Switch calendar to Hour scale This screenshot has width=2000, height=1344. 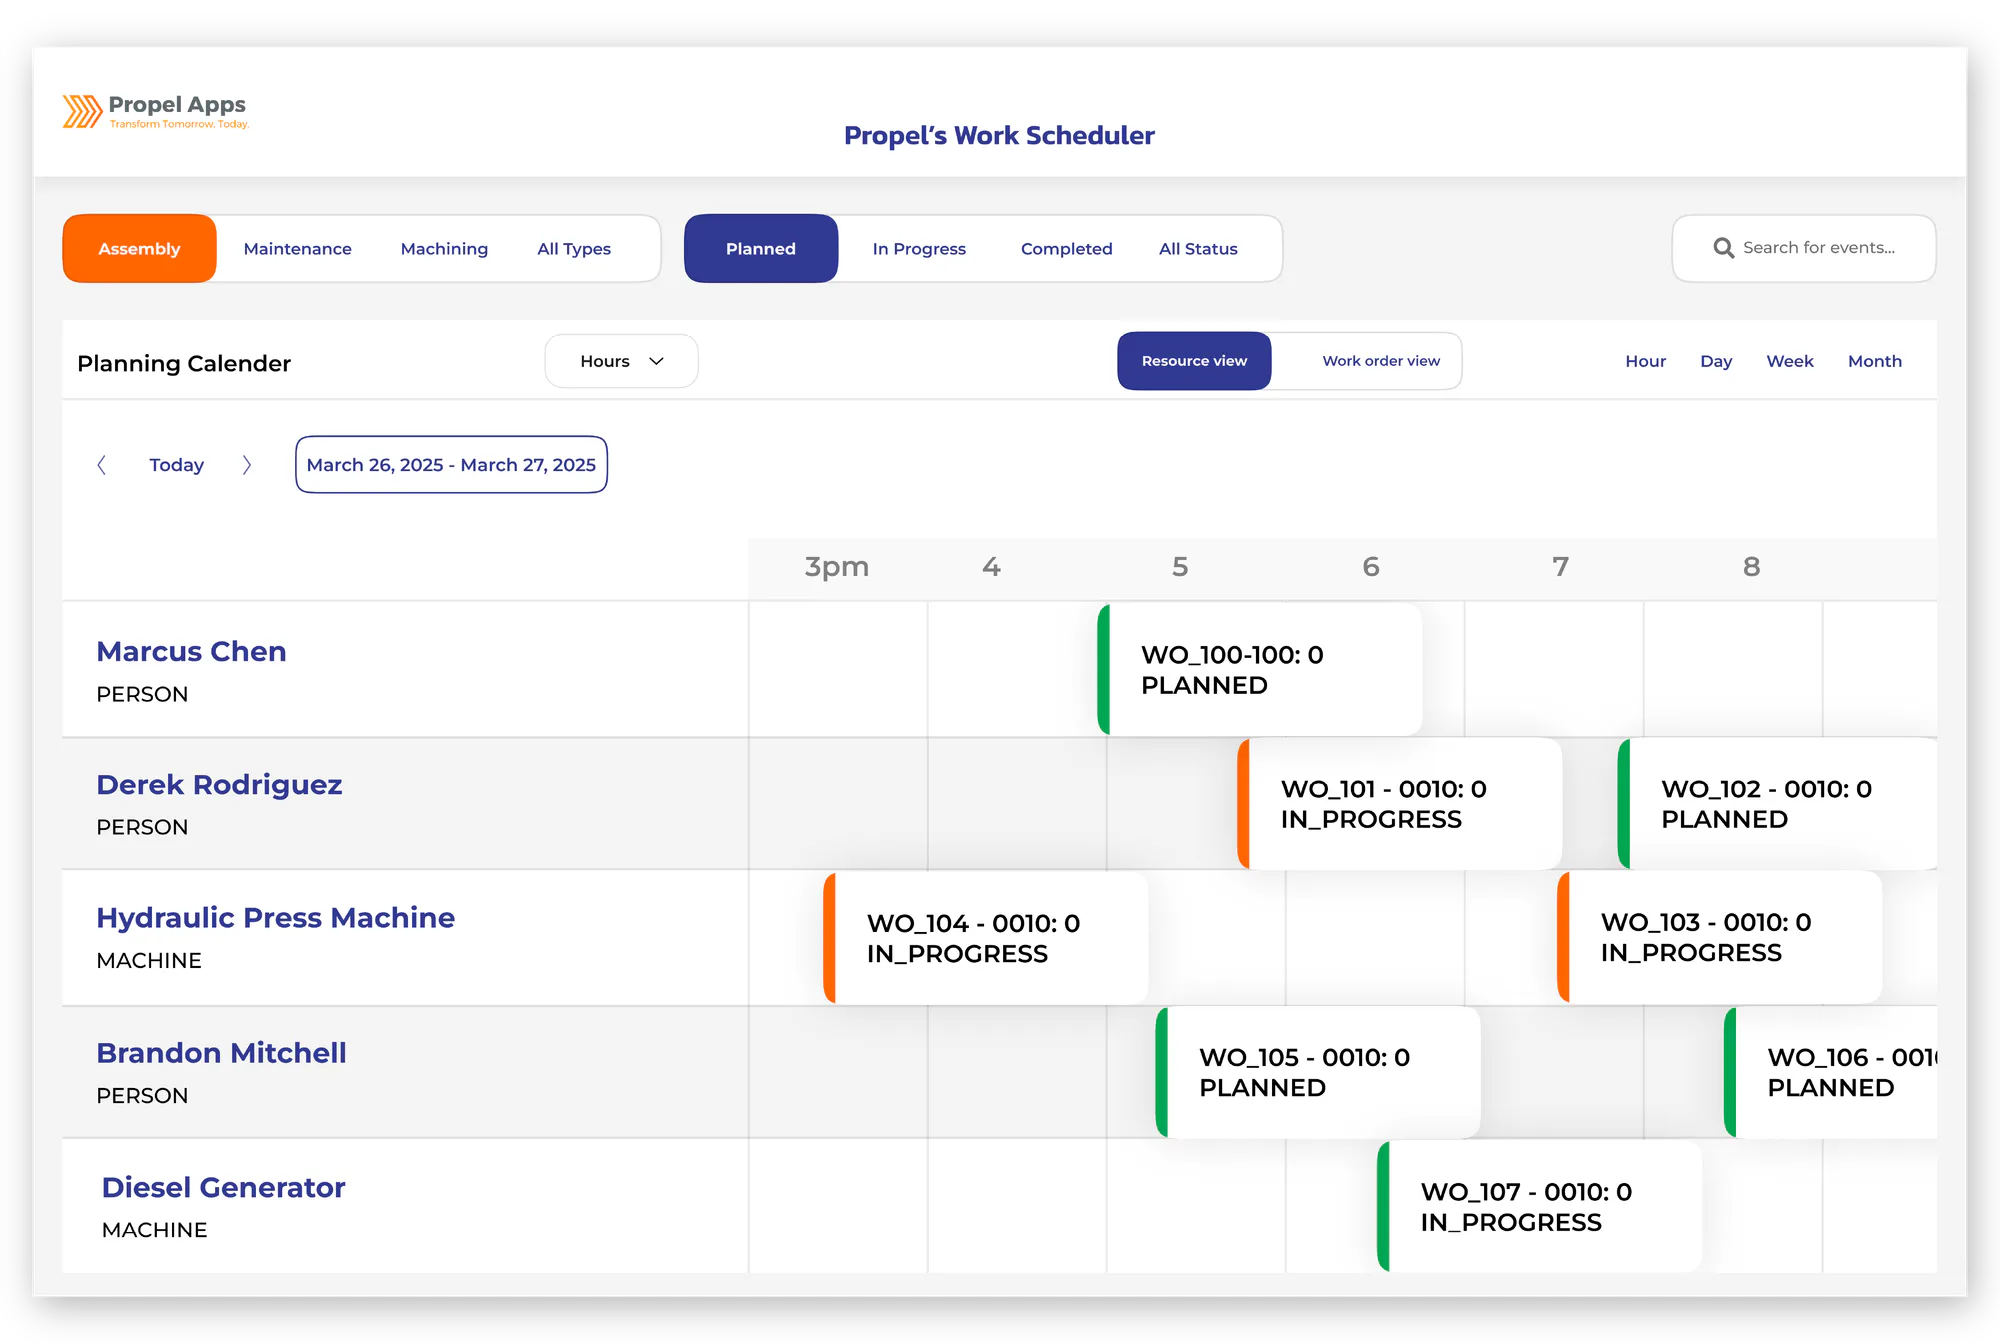pyautogui.click(x=1645, y=361)
